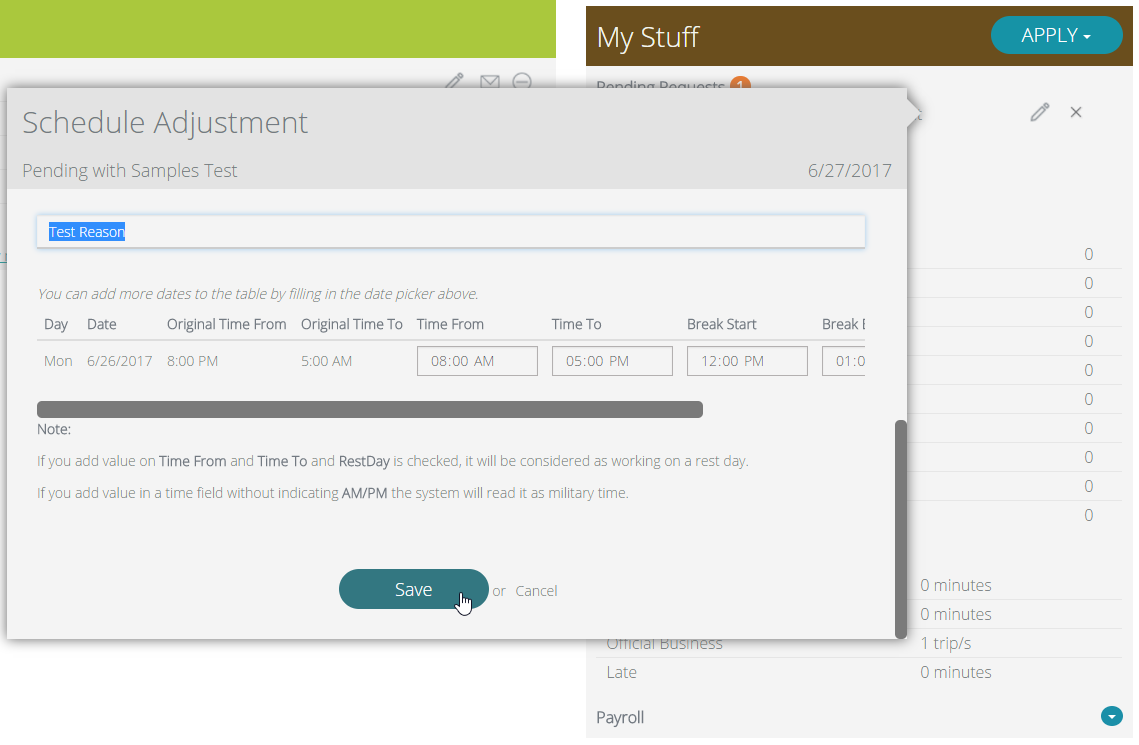The image size is (1139, 745).
Task: Select the Test Reason text field
Action: pos(452,231)
